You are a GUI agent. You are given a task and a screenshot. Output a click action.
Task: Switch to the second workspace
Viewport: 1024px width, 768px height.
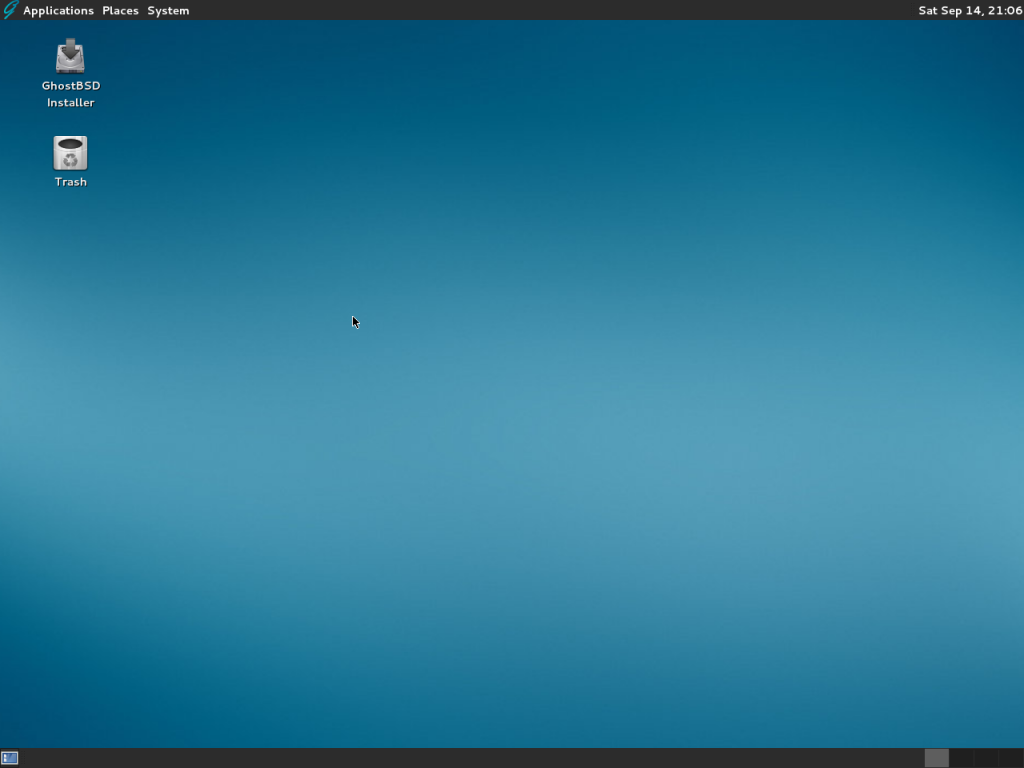tap(961, 758)
